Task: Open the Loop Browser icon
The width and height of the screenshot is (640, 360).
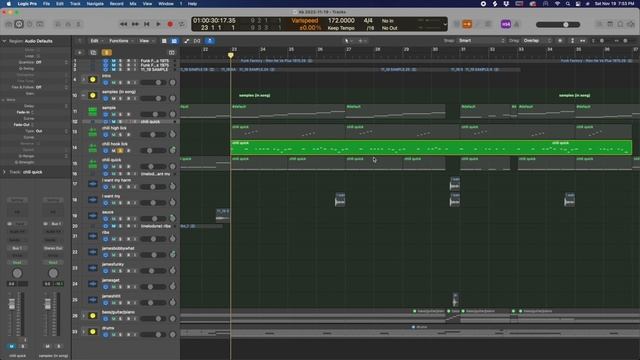Action: coord(620,24)
